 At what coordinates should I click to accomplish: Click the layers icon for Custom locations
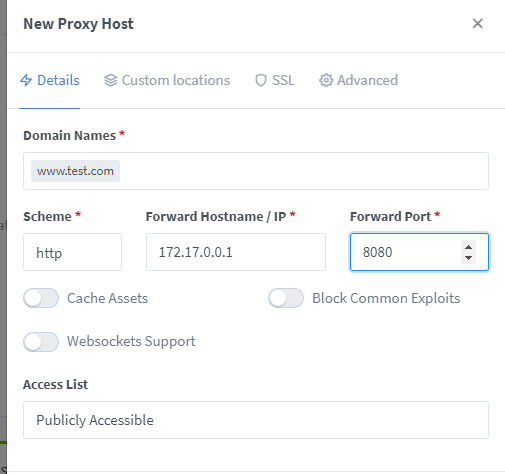click(111, 80)
